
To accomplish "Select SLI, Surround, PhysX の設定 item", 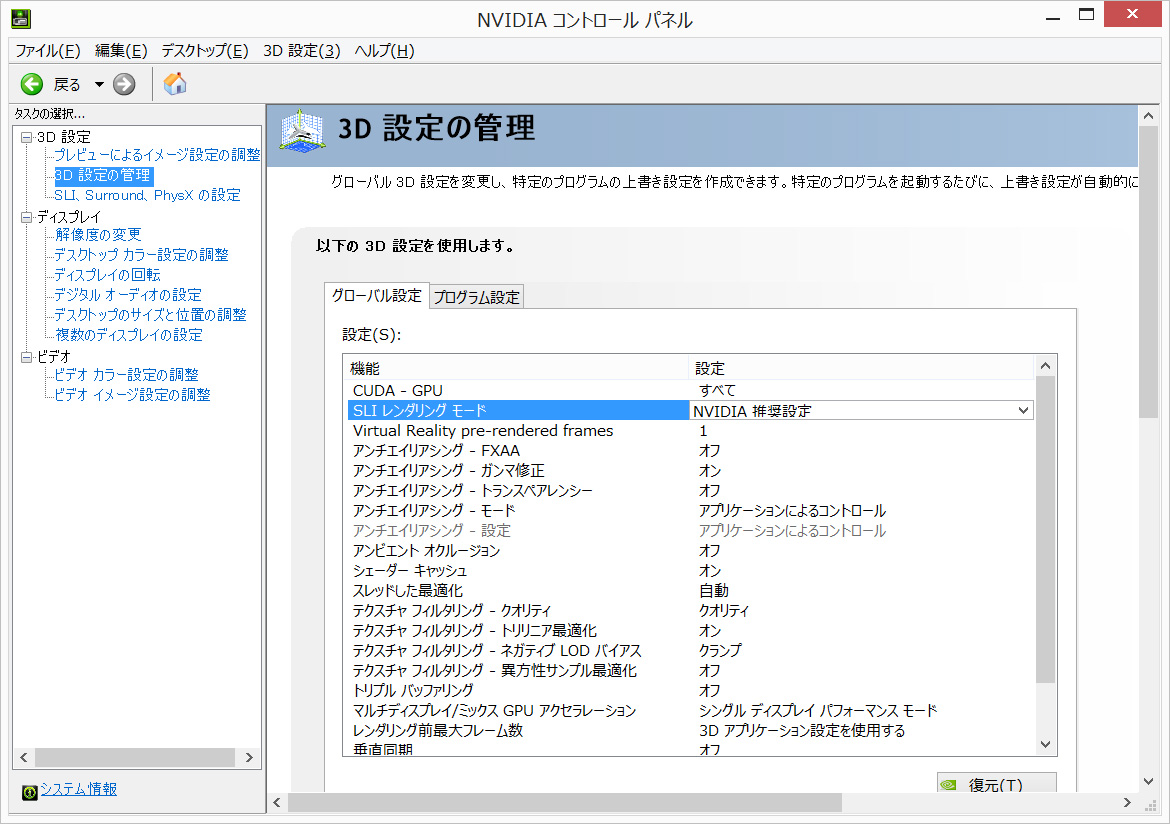I will (147, 195).
